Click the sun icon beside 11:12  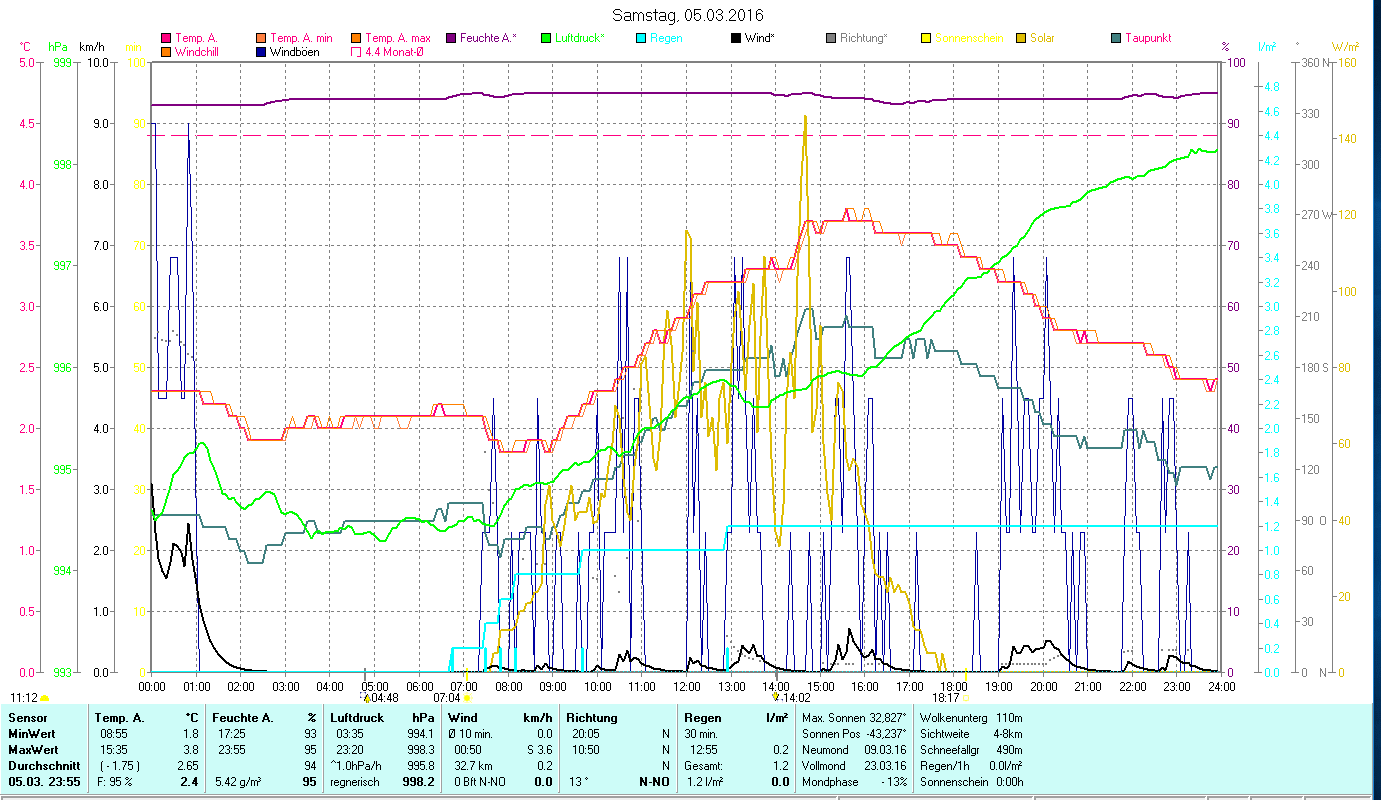click(45, 698)
